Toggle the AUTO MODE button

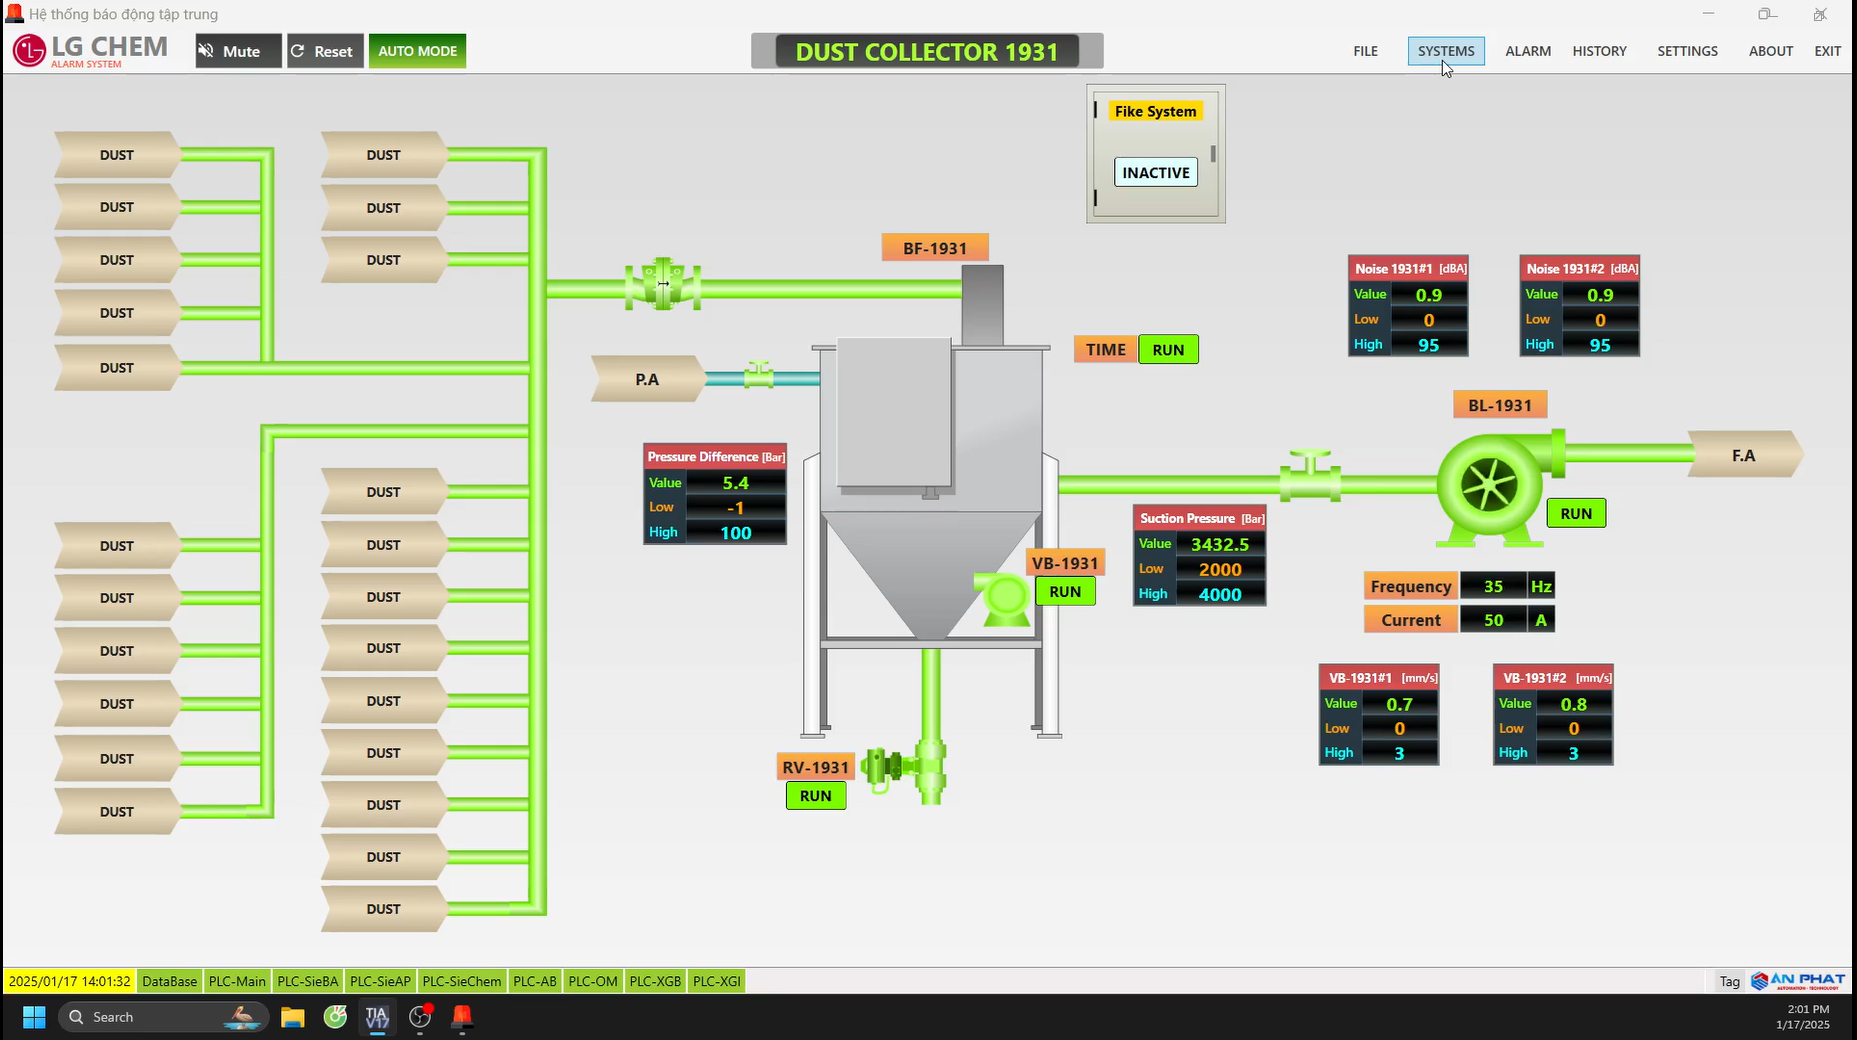417,51
